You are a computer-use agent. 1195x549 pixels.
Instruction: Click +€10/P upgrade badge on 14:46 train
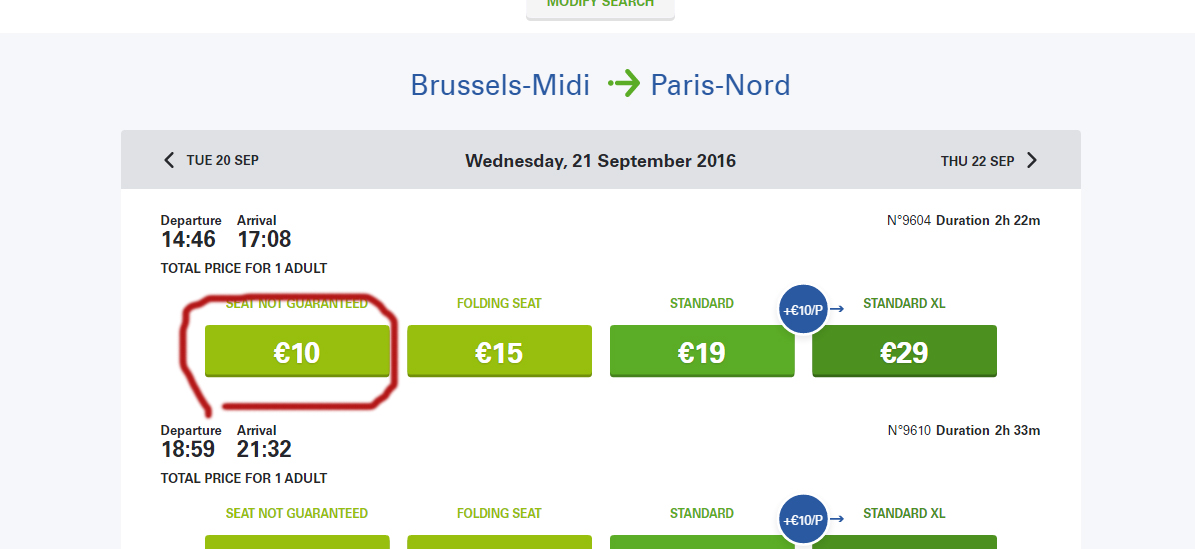[x=803, y=310]
